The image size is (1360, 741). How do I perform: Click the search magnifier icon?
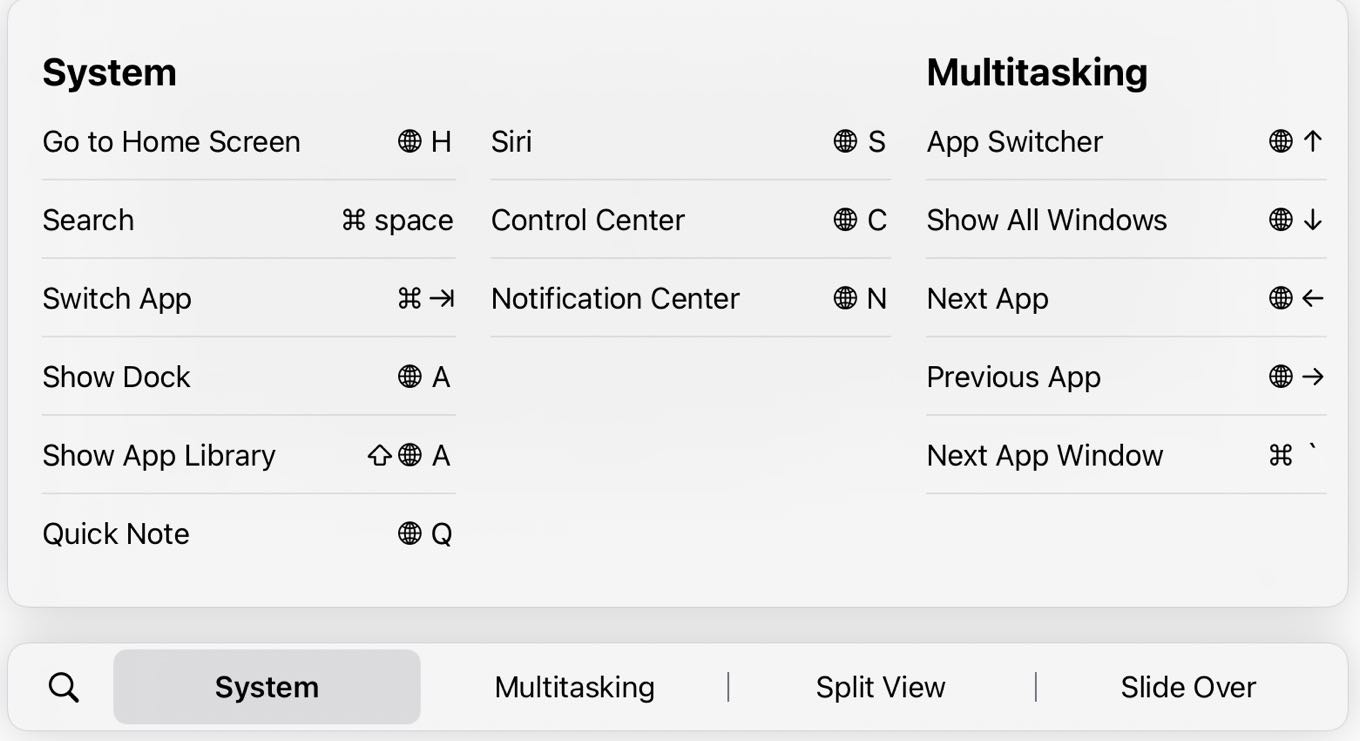(64, 687)
